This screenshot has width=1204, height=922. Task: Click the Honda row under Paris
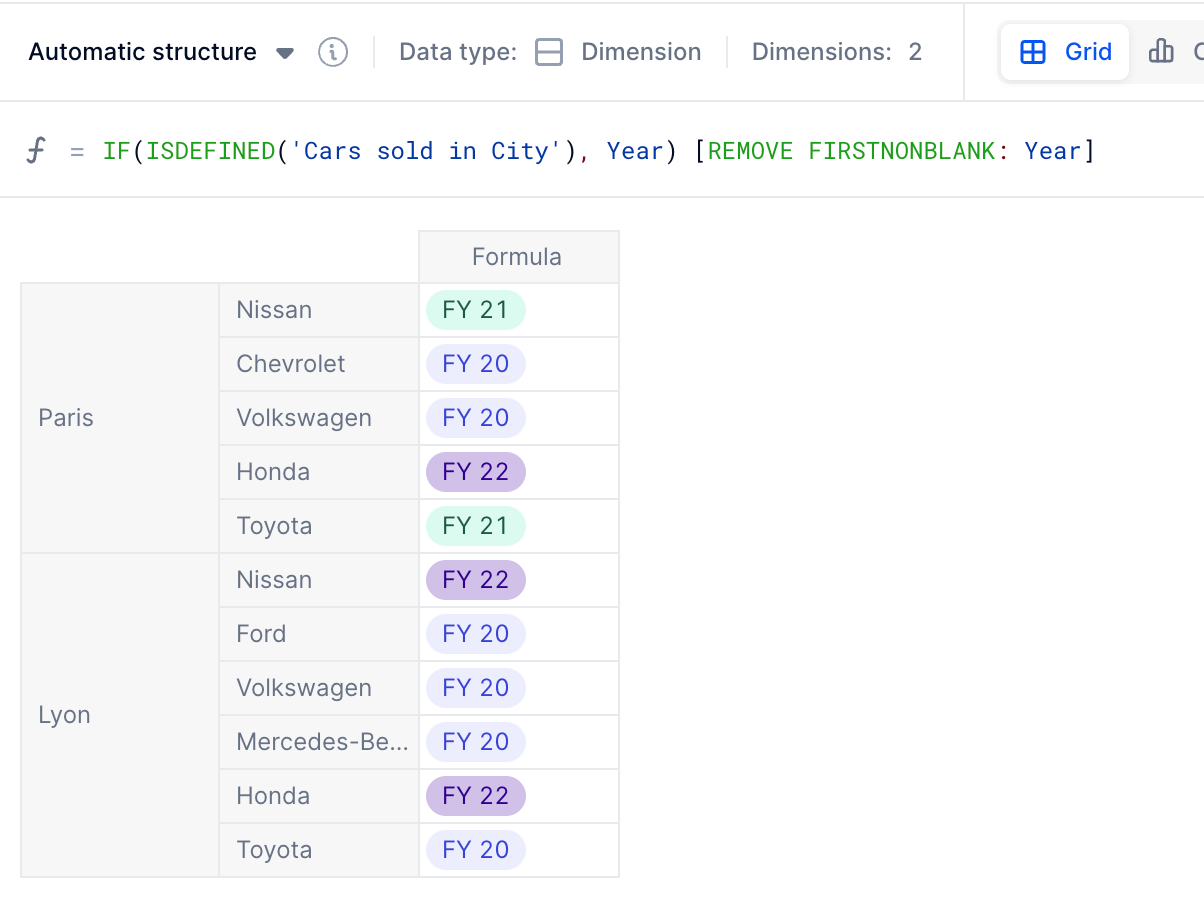[319, 472]
